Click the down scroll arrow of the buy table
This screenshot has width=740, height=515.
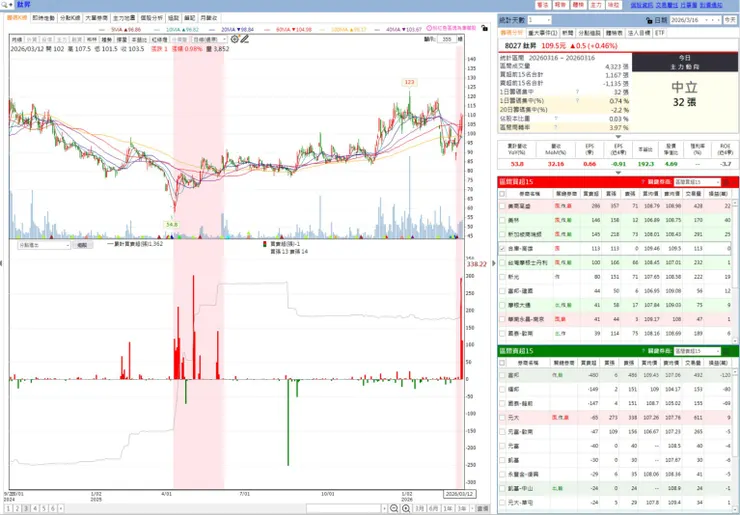click(x=736, y=340)
